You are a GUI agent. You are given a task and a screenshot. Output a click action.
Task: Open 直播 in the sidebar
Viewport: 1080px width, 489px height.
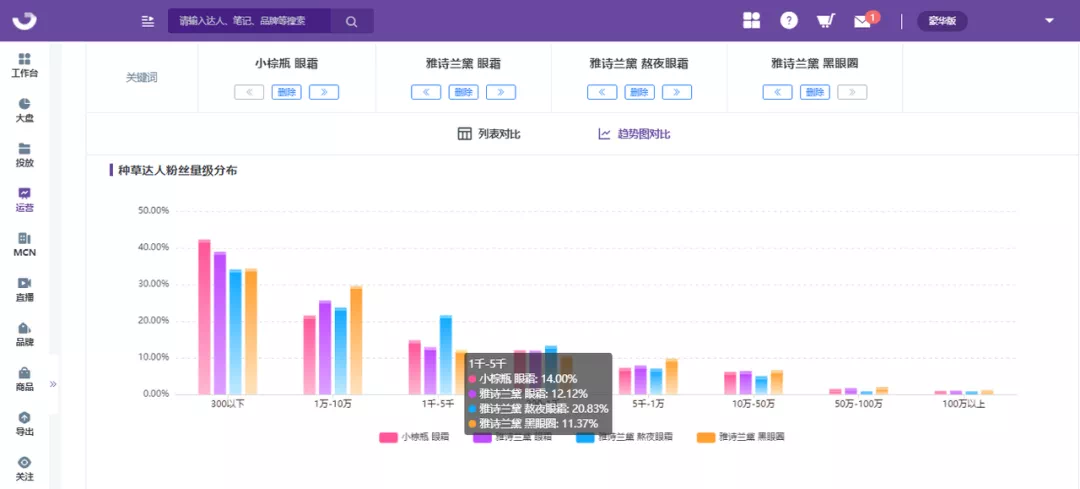click(25, 290)
